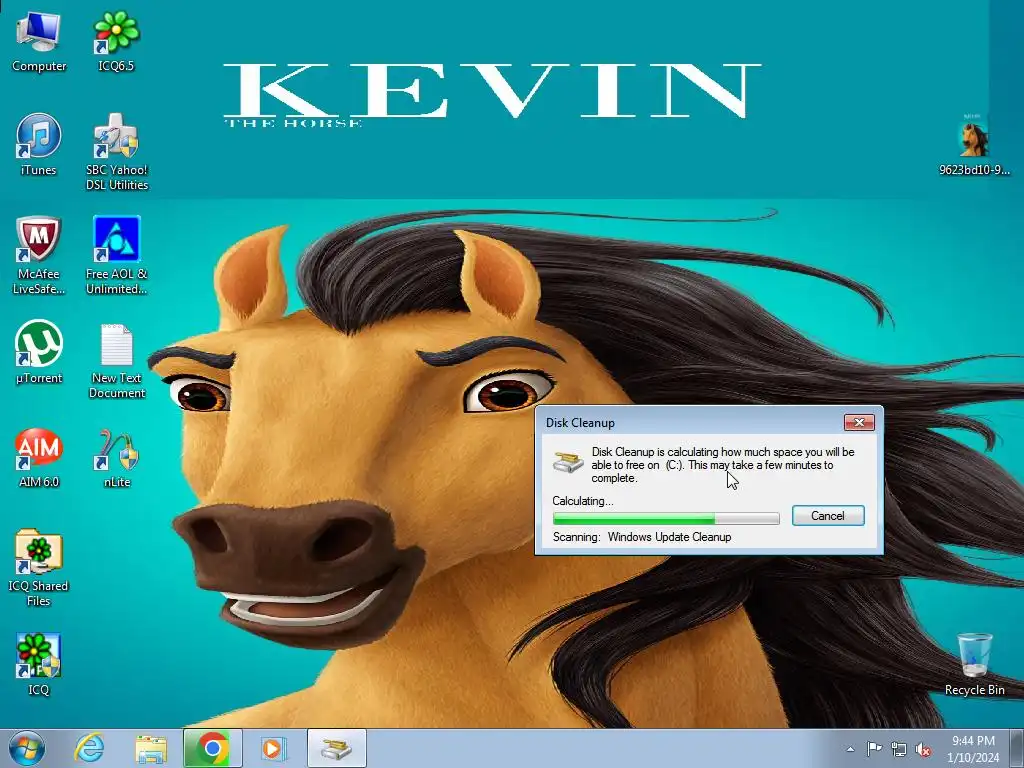Launch Internet Explorer from taskbar

tap(89, 748)
